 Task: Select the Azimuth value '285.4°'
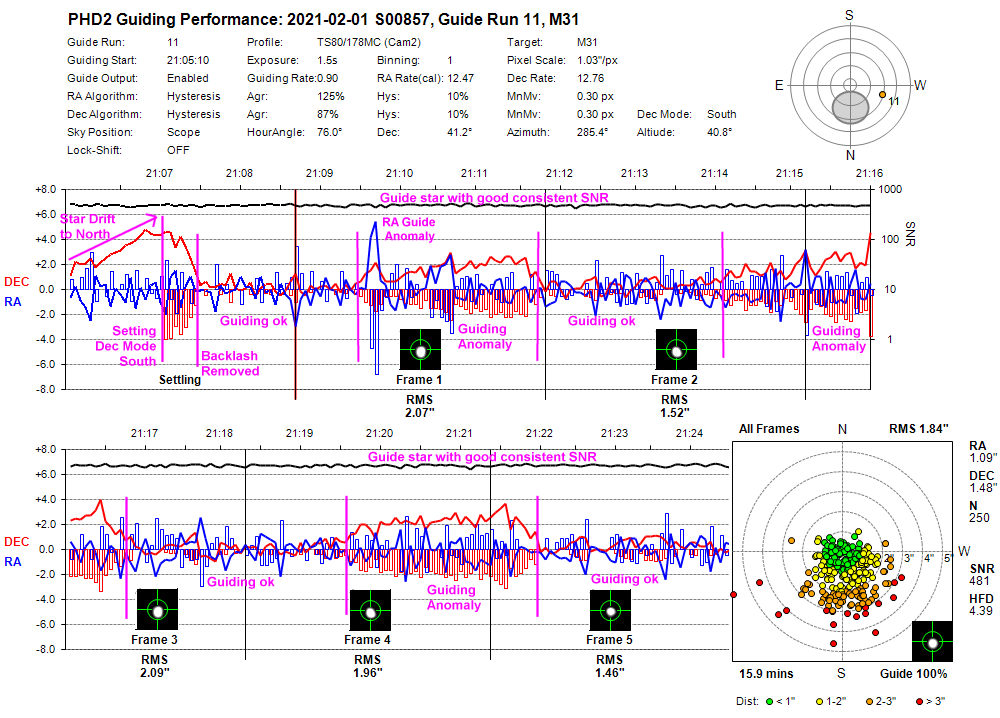(x=592, y=132)
